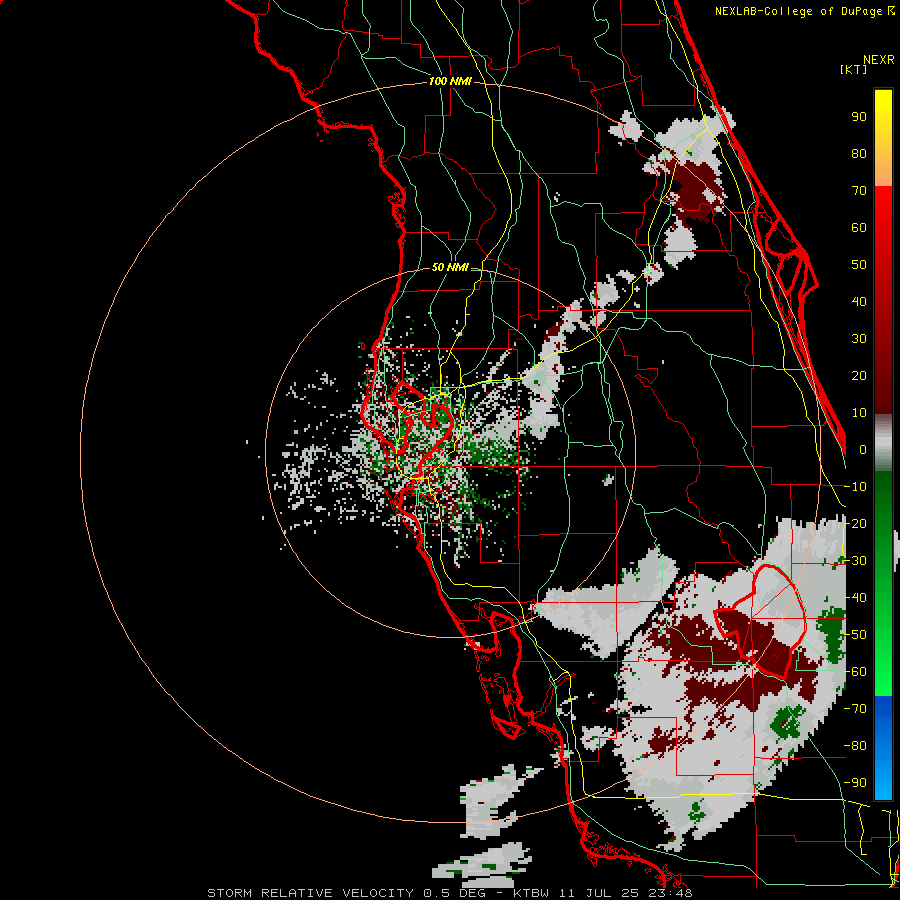Click the -80 knot scale label

tap(855, 746)
